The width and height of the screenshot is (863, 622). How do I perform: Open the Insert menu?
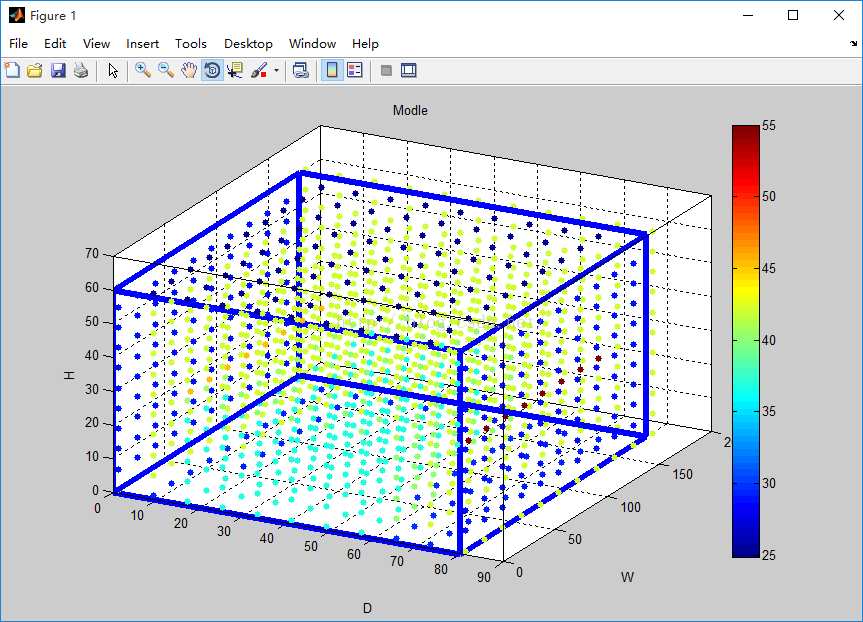click(142, 44)
